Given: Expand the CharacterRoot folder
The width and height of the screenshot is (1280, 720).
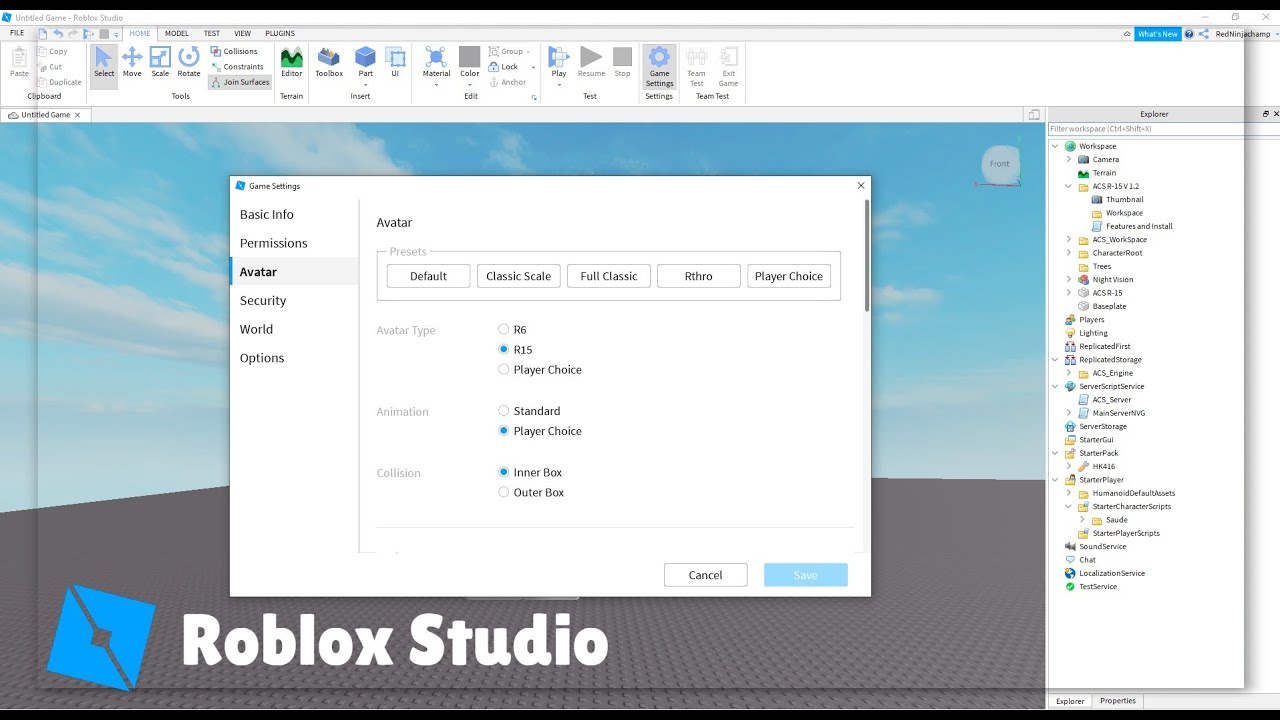Looking at the screenshot, I should (1068, 253).
